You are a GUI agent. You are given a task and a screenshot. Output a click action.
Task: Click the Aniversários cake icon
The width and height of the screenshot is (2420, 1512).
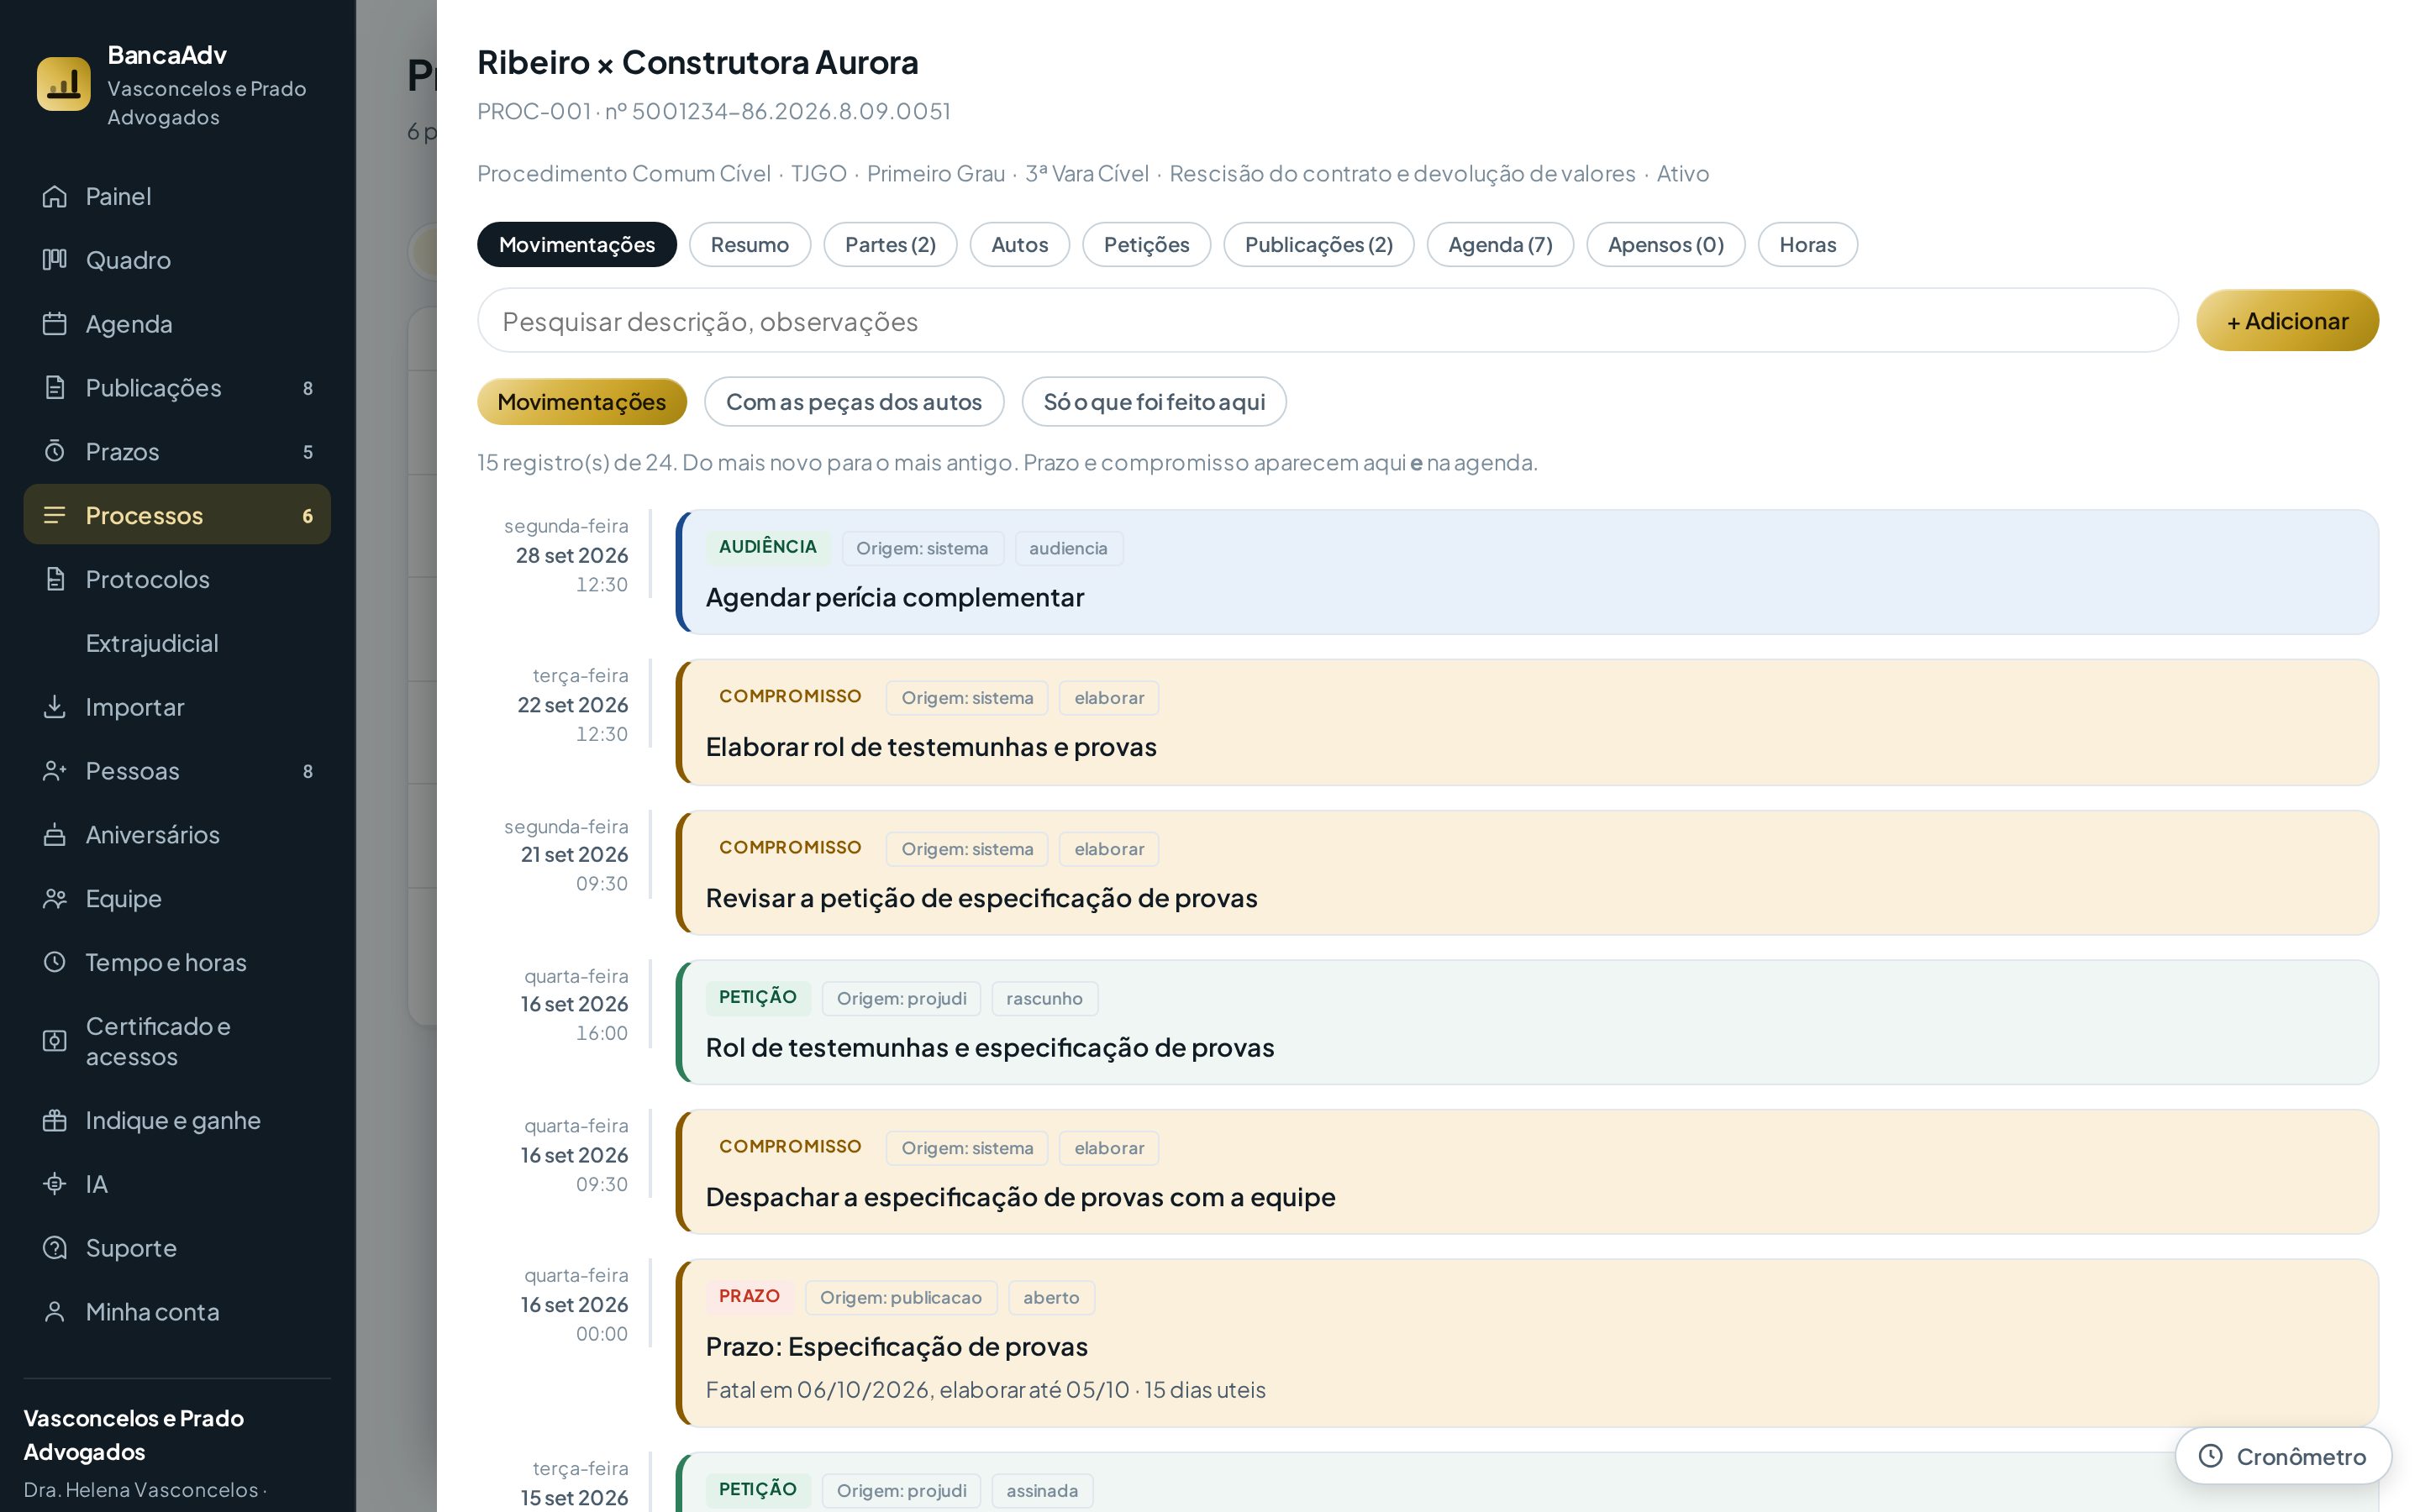point(55,835)
